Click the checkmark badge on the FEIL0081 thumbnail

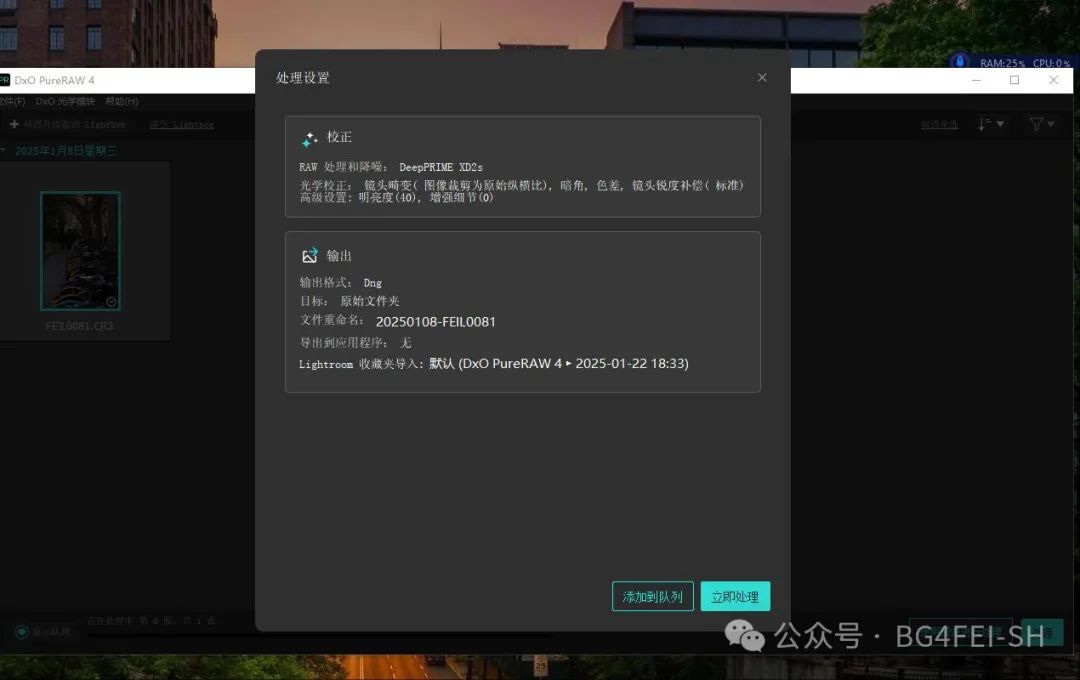pos(111,301)
